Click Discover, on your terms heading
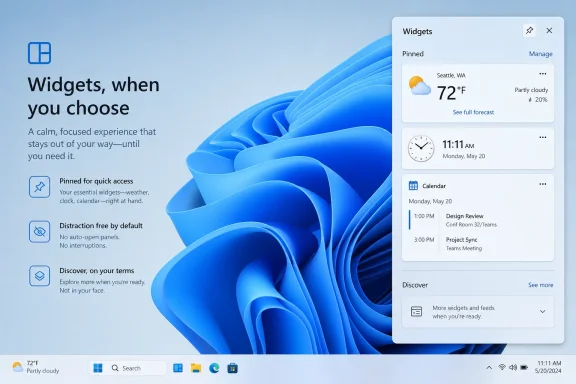576x384 pixels. click(97, 270)
